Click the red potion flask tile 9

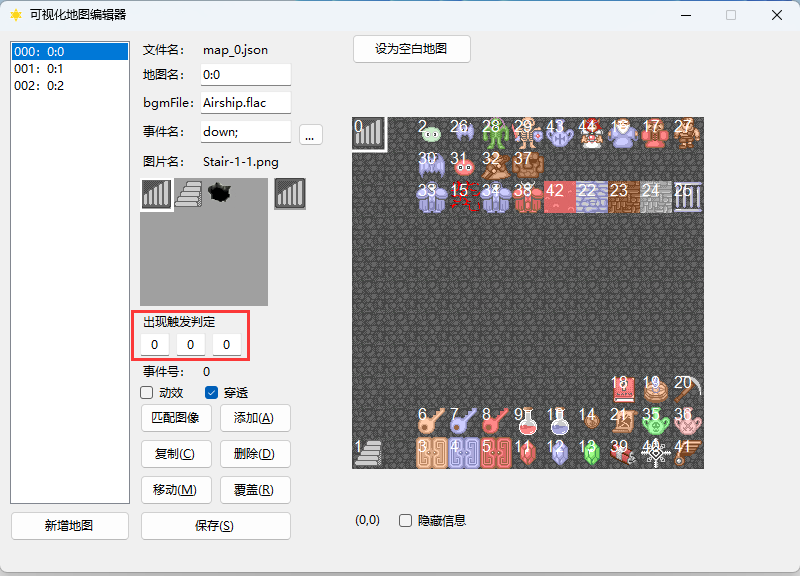point(528,421)
